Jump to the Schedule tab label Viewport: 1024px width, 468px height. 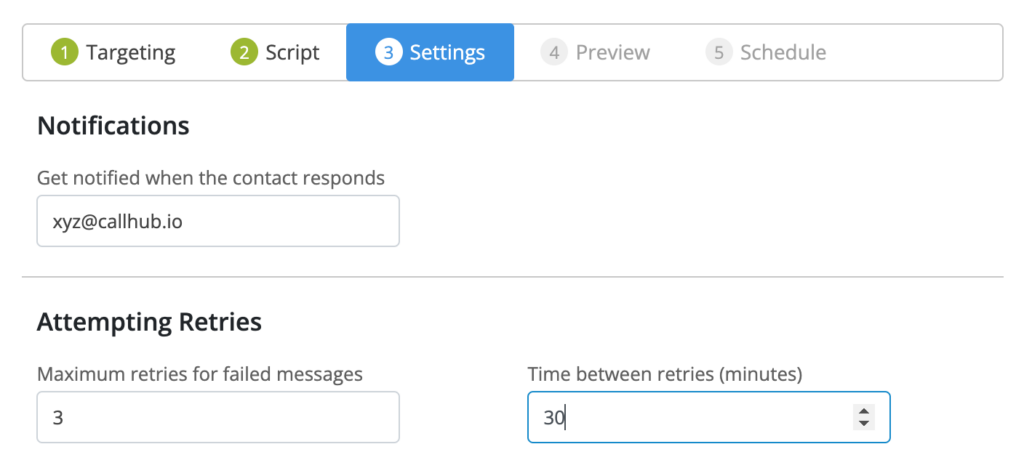pyautogui.click(x=783, y=52)
